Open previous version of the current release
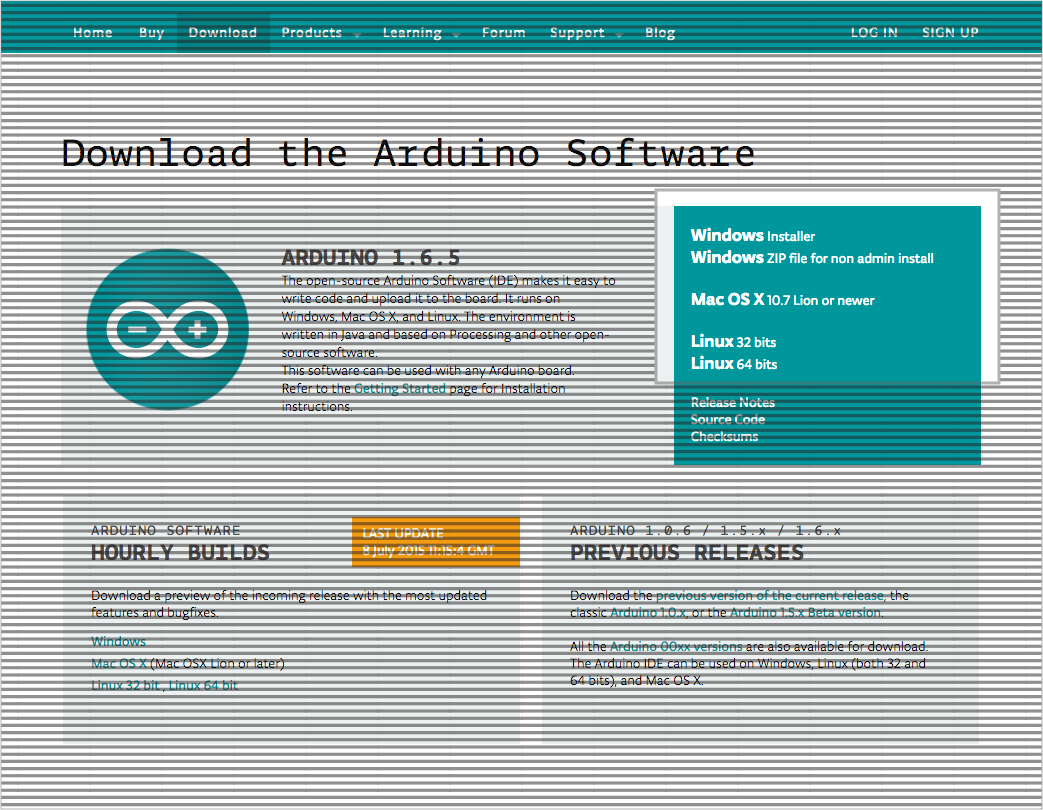Viewport: 1043px width, 810px height. (770, 595)
